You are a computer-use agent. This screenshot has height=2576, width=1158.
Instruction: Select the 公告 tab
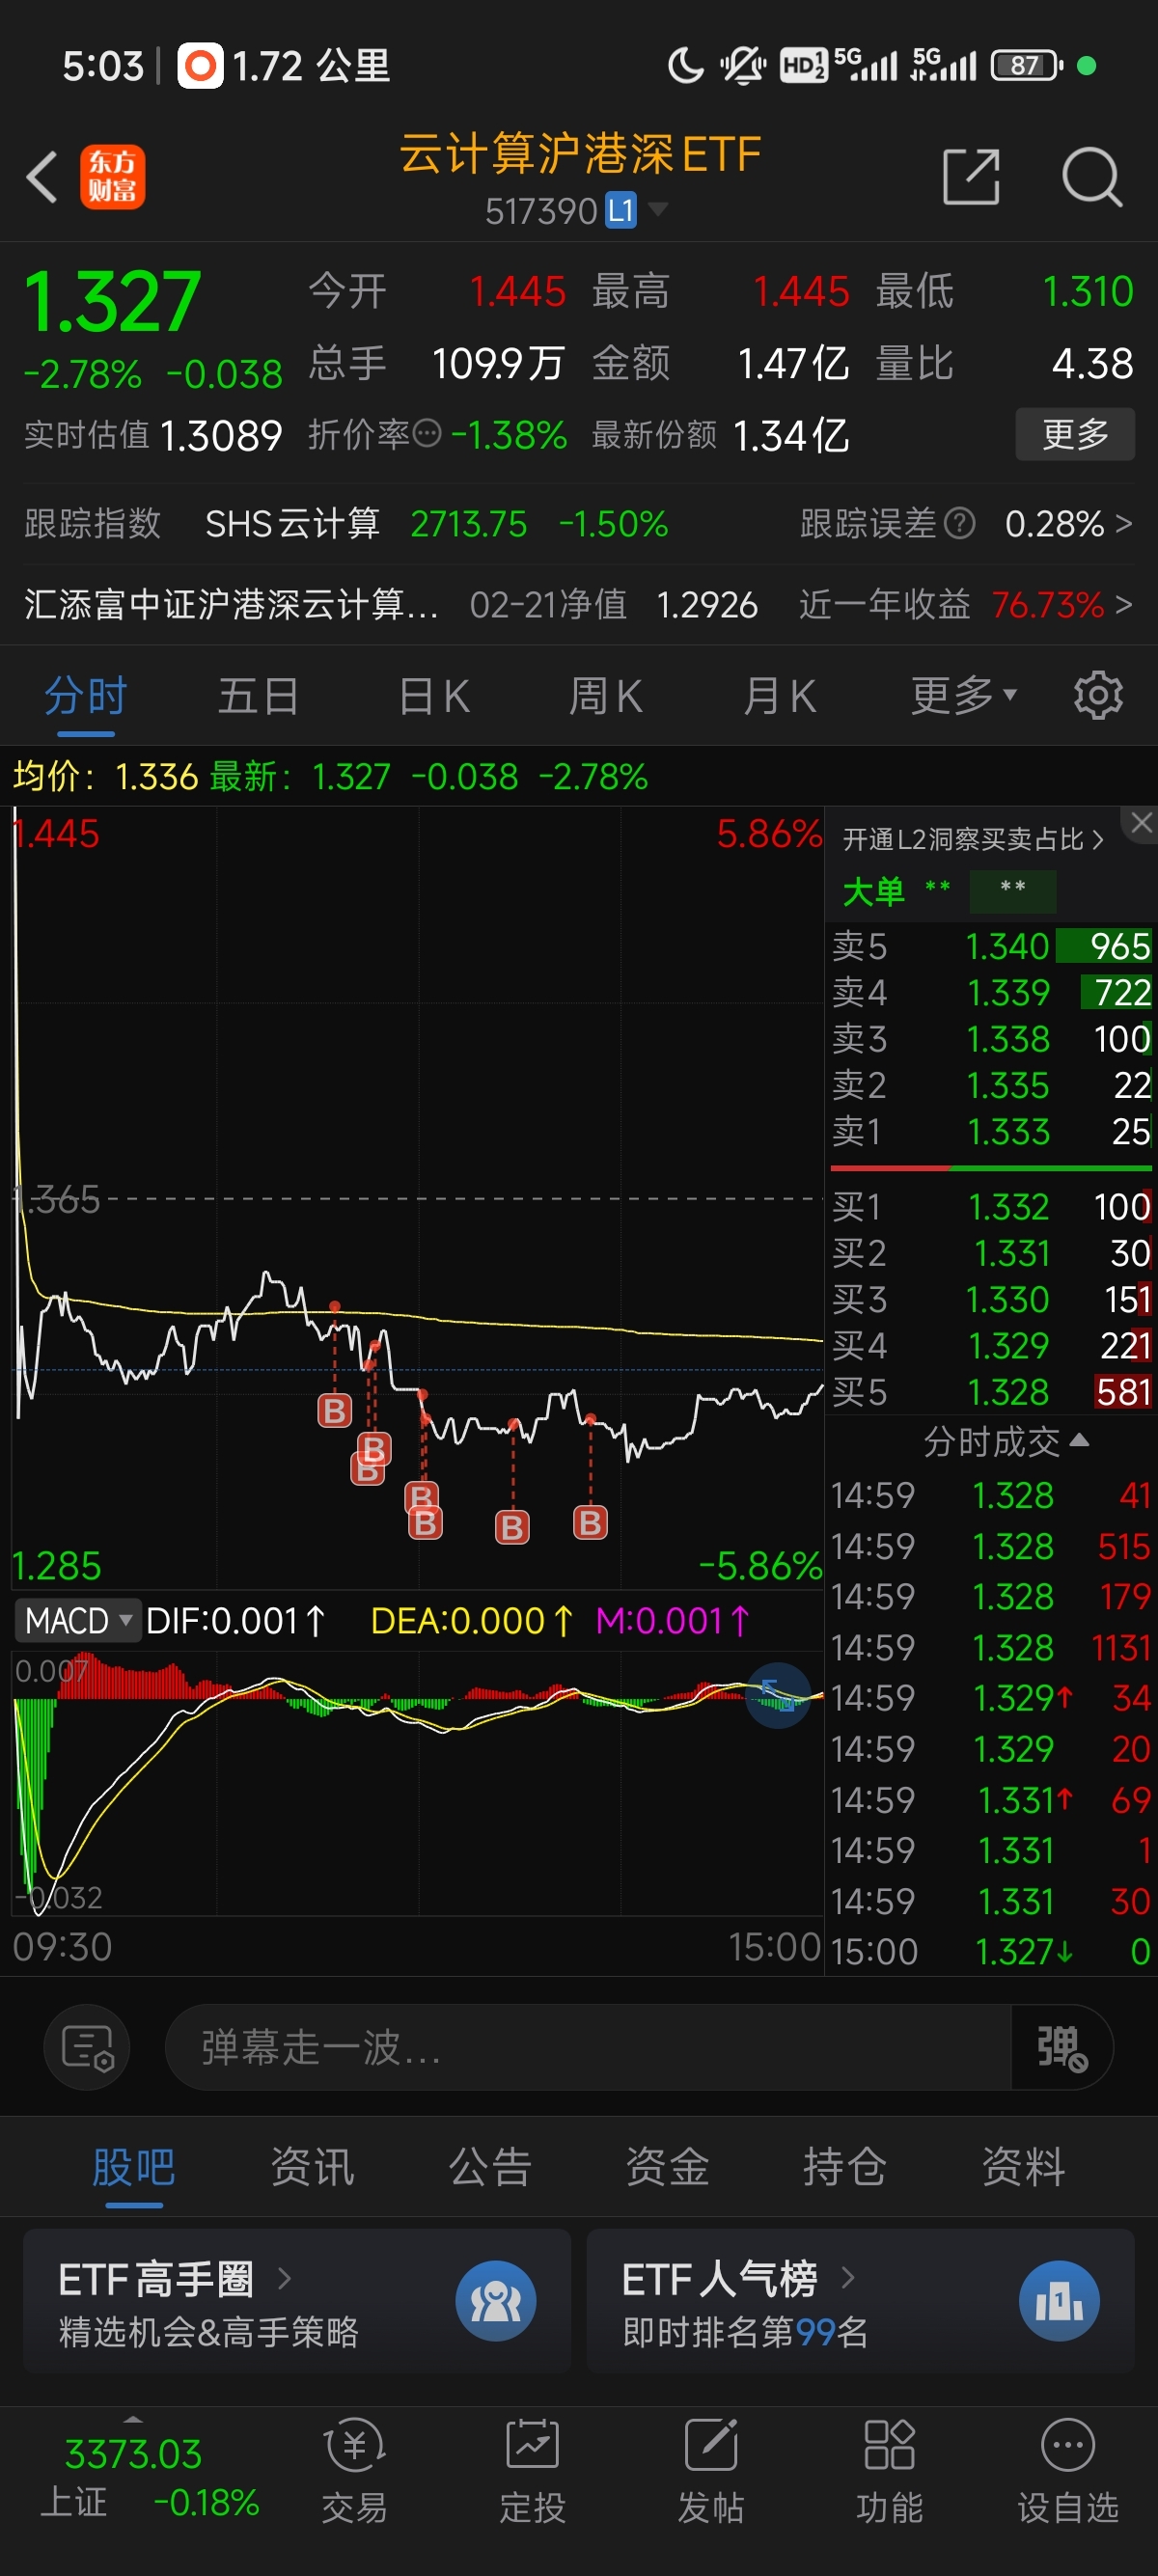coord(490,2167)
